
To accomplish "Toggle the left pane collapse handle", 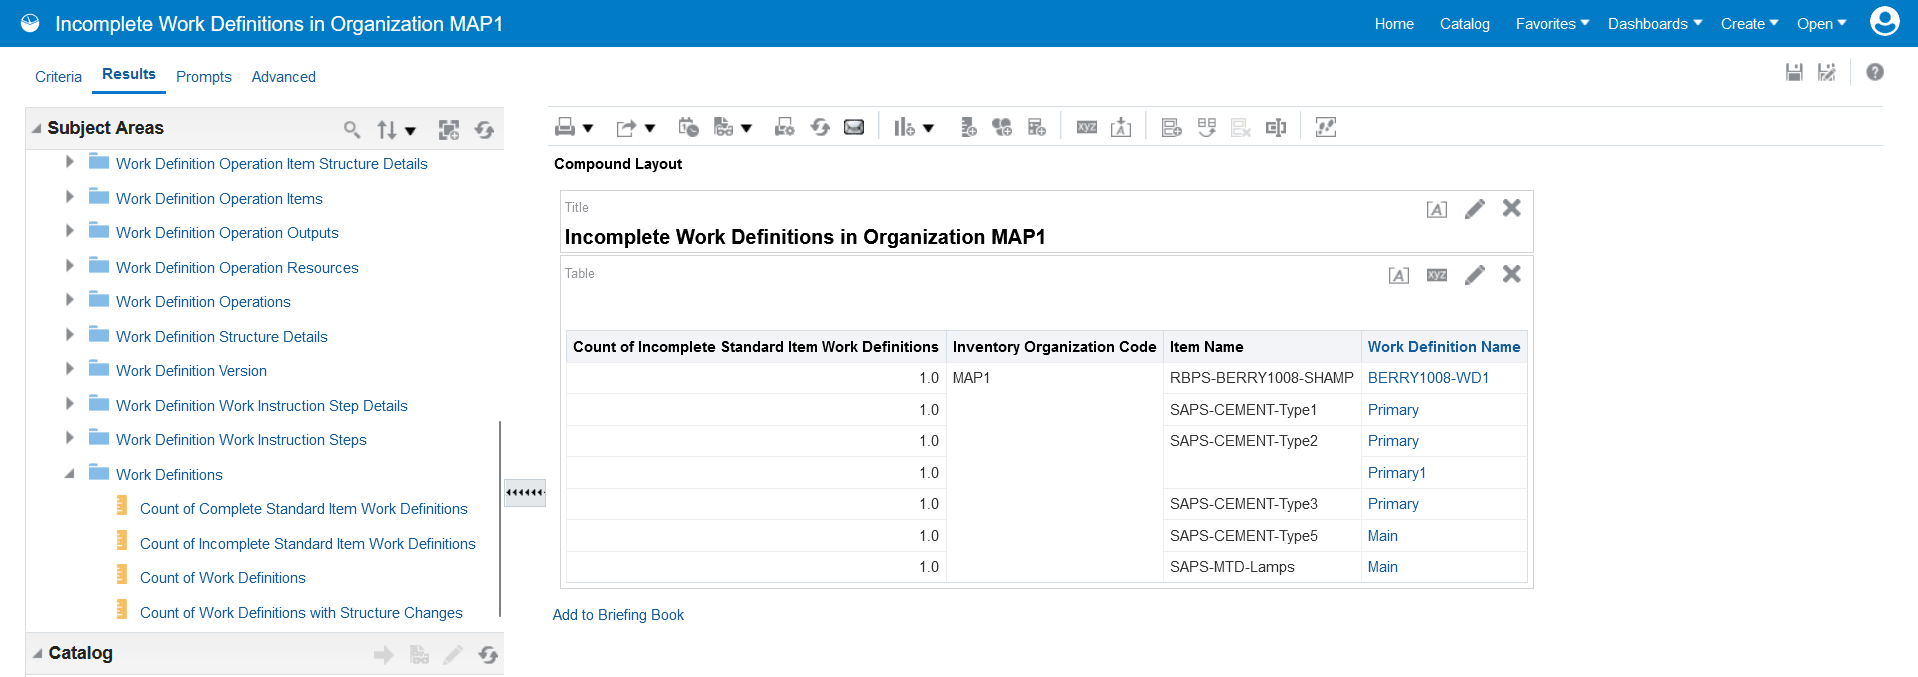I will tap(525, 492).
